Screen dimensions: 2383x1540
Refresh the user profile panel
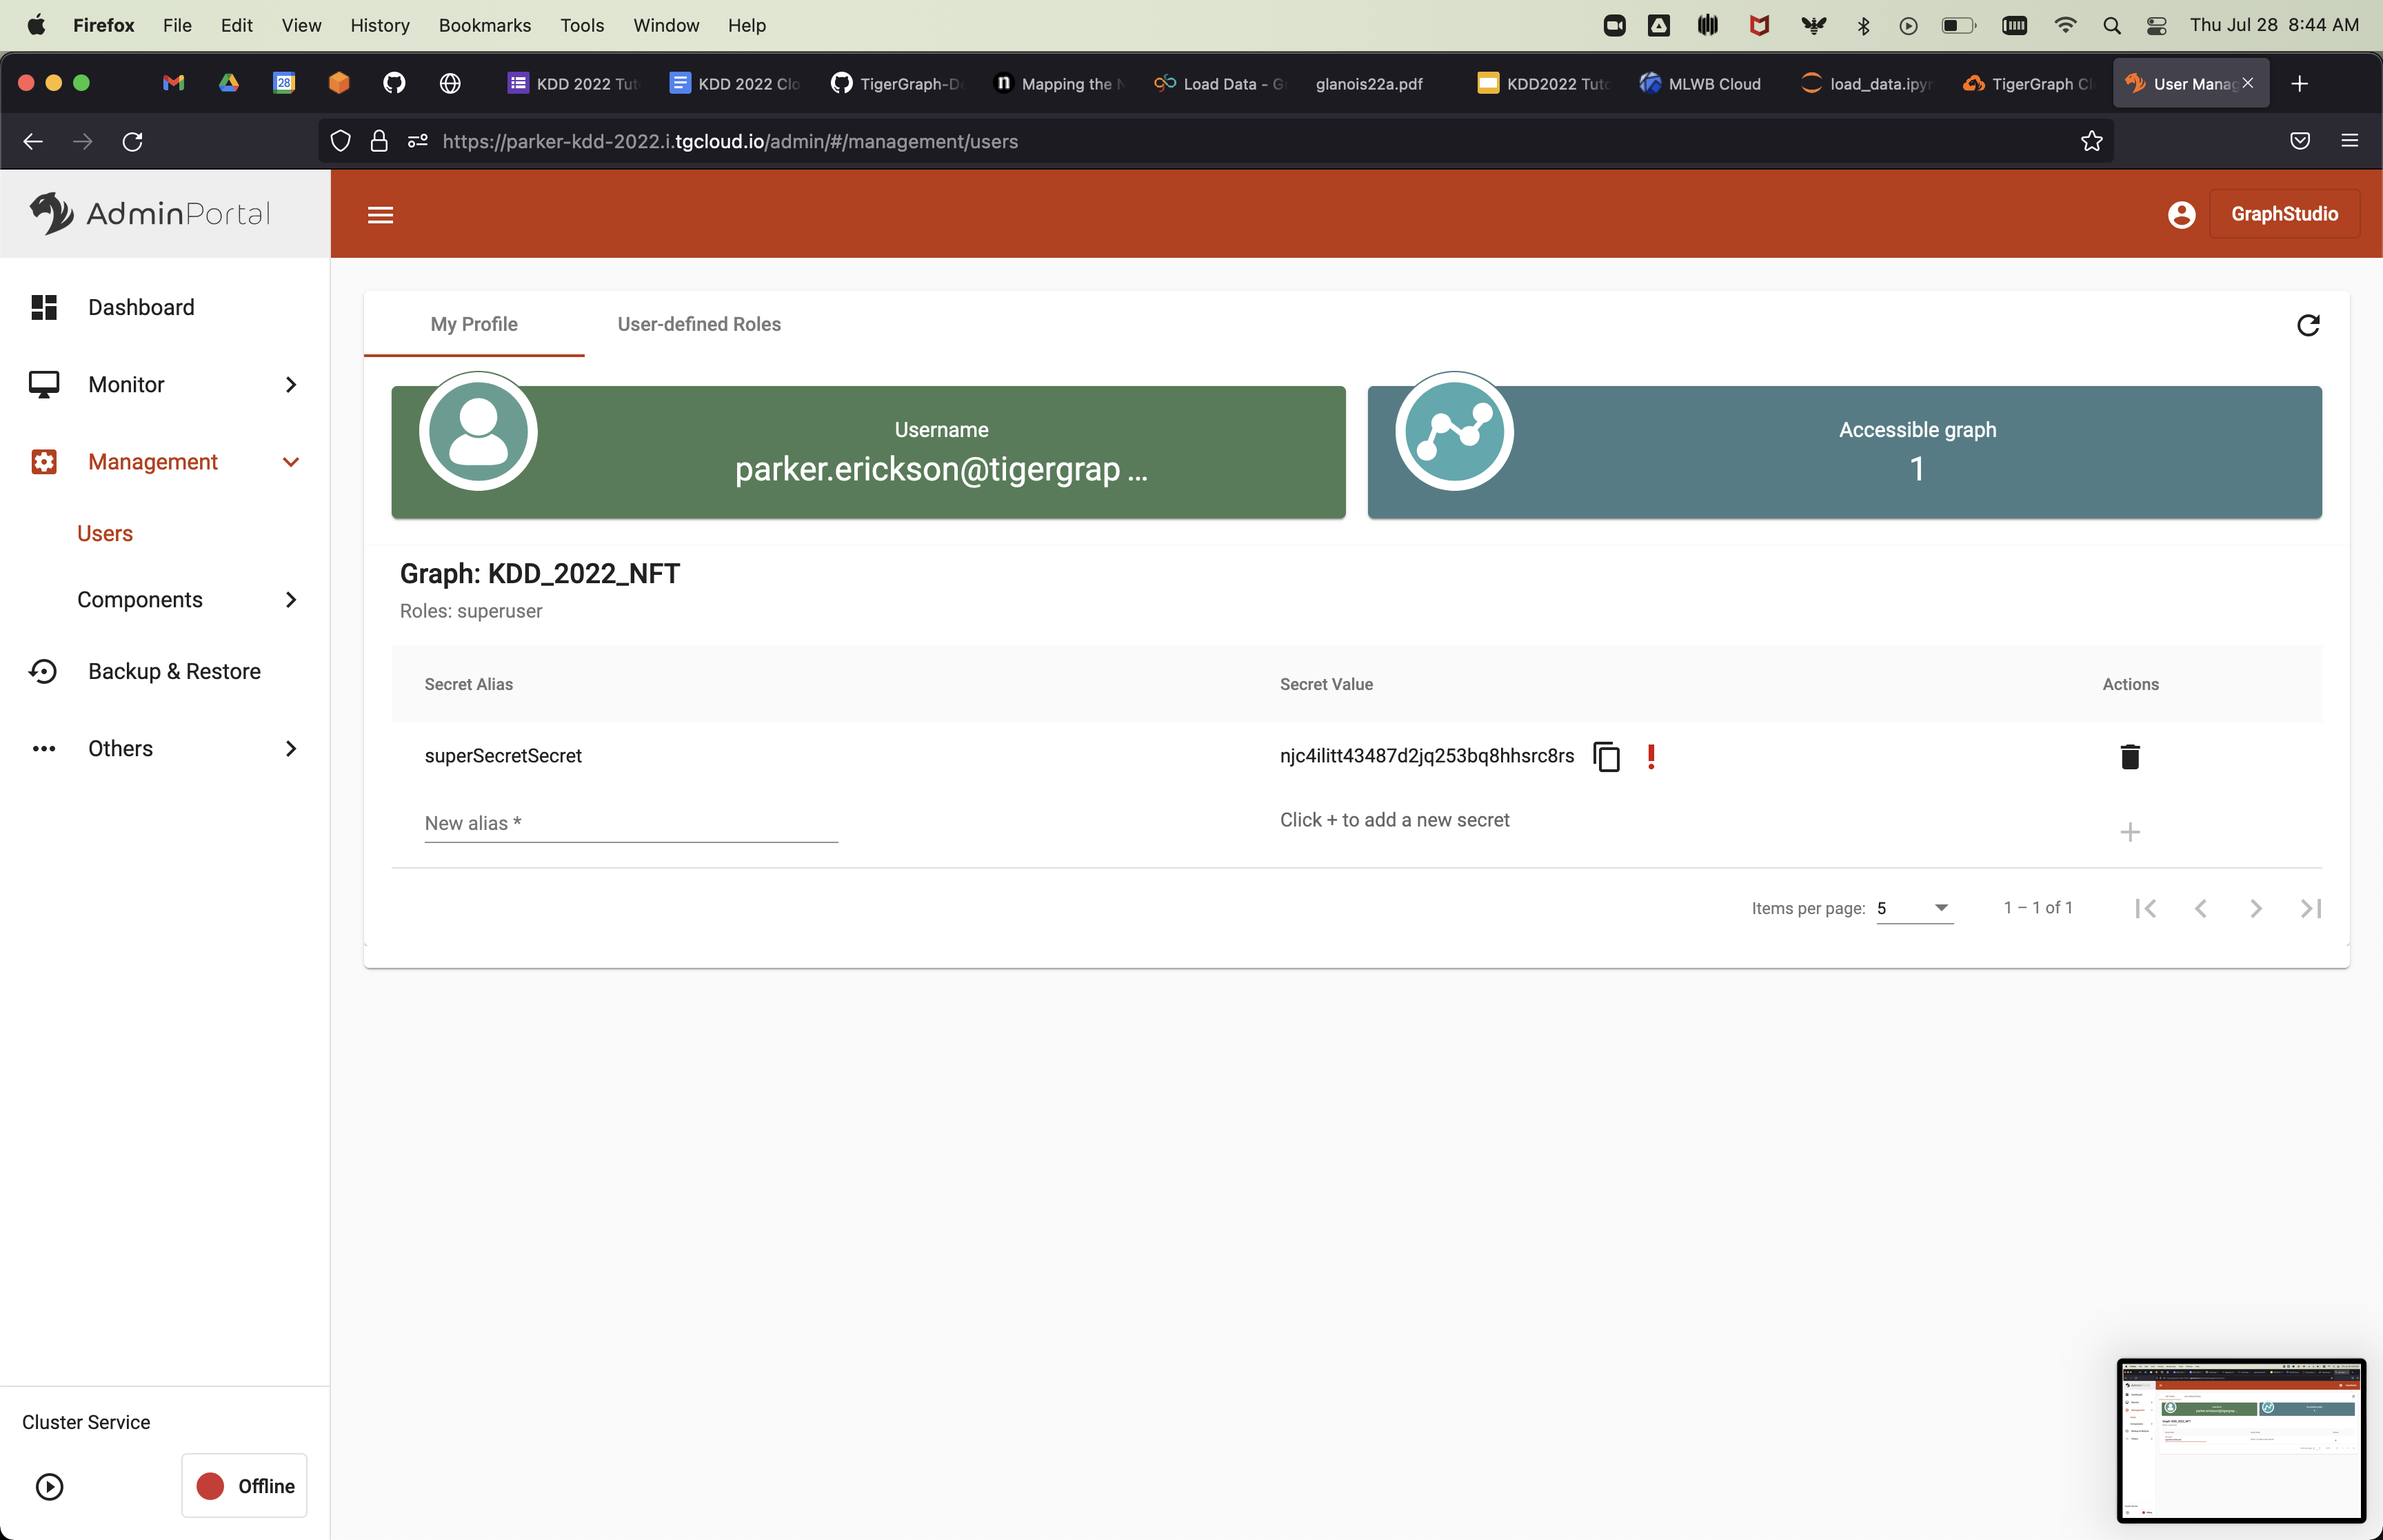pyautogui.click(x=2307, y=325)
